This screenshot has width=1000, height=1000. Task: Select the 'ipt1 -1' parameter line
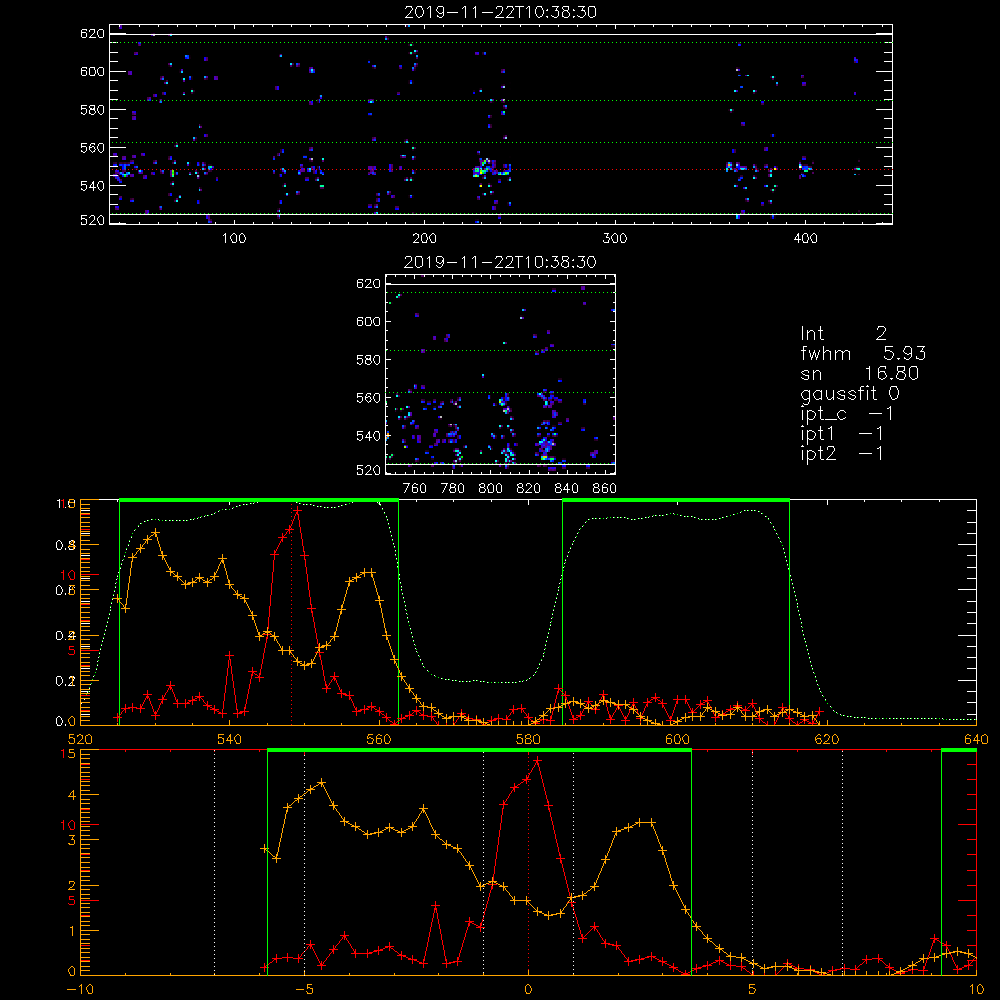tap(841, 434)
